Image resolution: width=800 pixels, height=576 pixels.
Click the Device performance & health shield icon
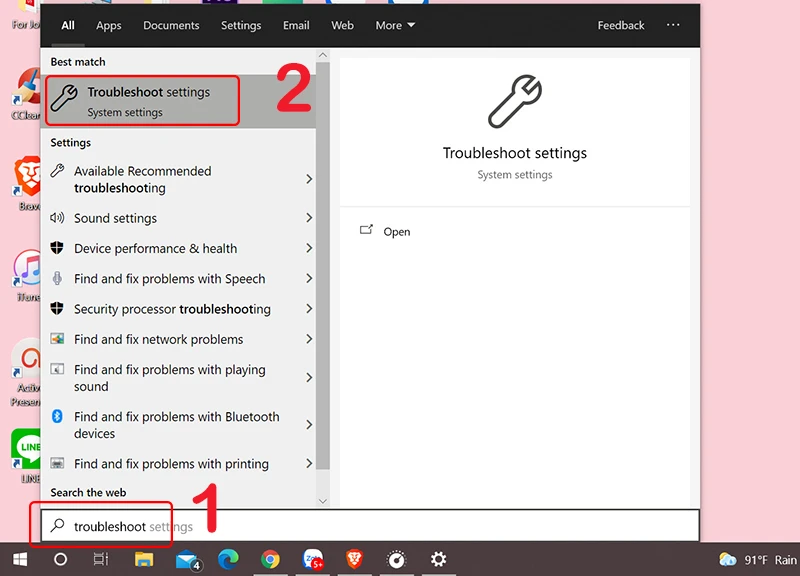pyautogui.click(x=61, y=248)
